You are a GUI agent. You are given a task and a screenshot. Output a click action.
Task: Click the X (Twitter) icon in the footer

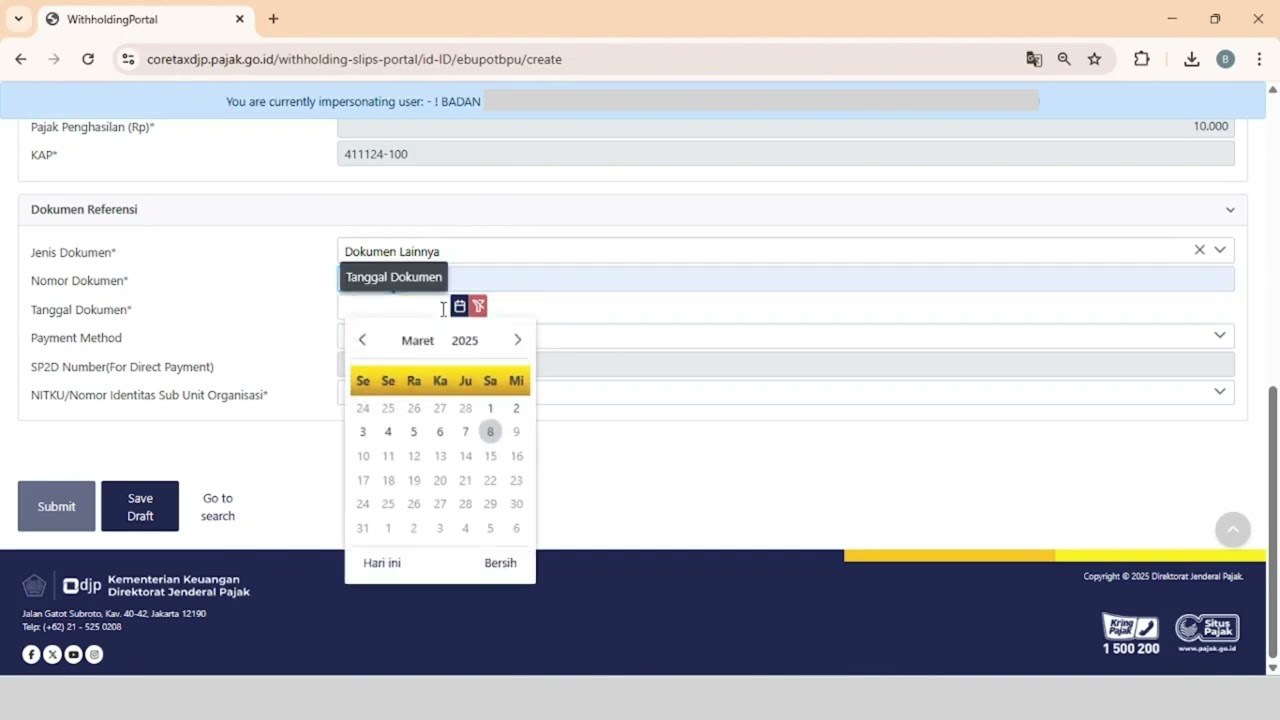[52, 655]
